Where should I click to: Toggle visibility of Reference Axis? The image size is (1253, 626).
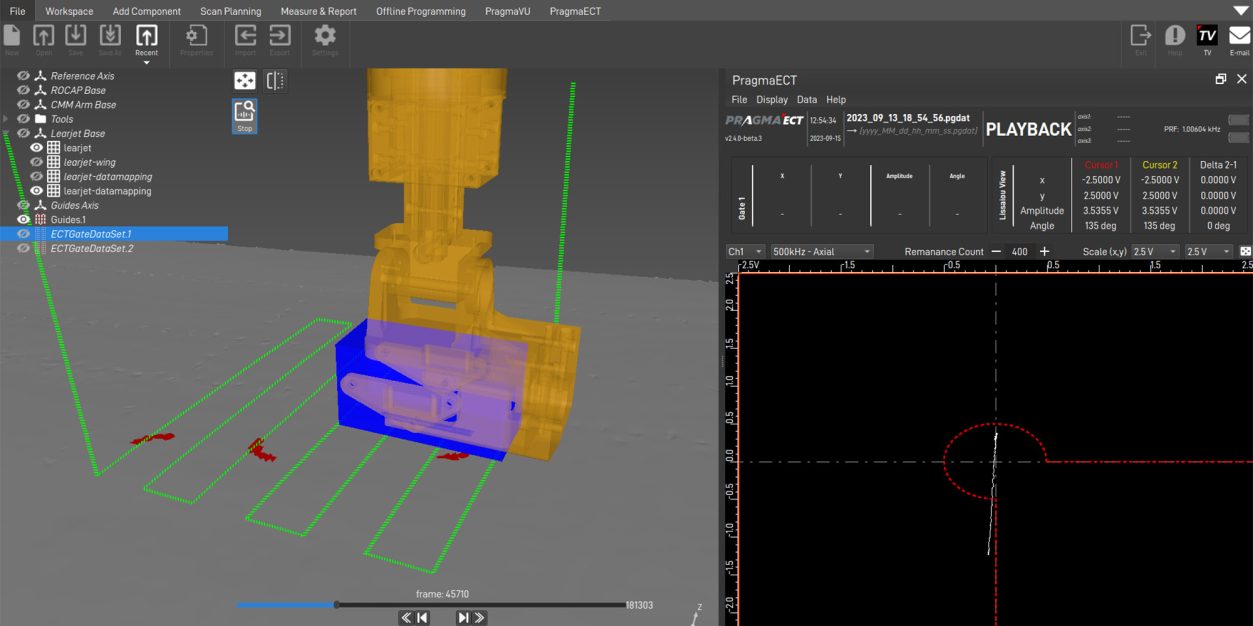[x=24, y=76]
